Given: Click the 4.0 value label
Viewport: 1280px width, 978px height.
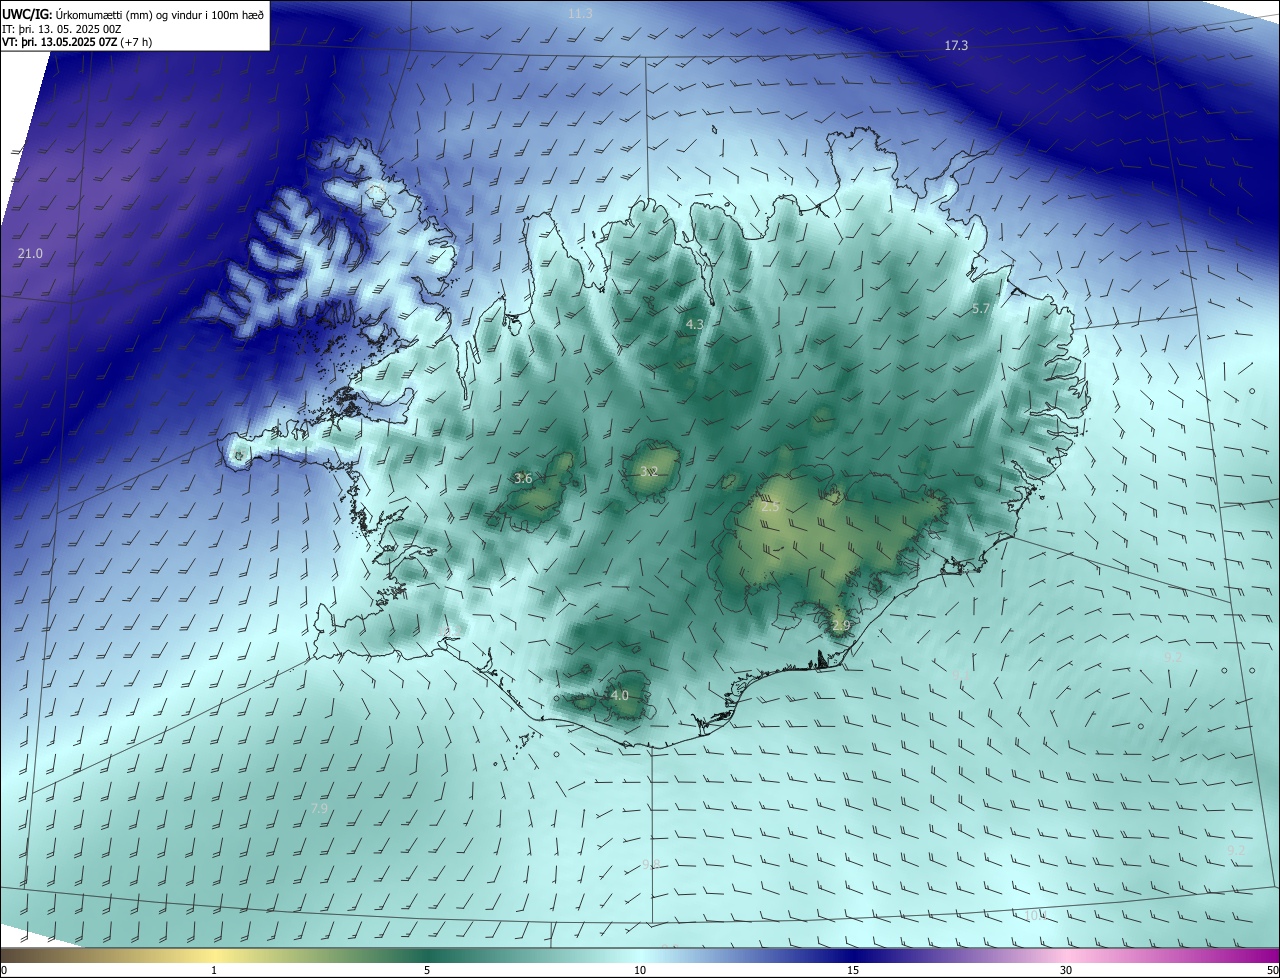Looking at the screenshot, I should [619, 695].
